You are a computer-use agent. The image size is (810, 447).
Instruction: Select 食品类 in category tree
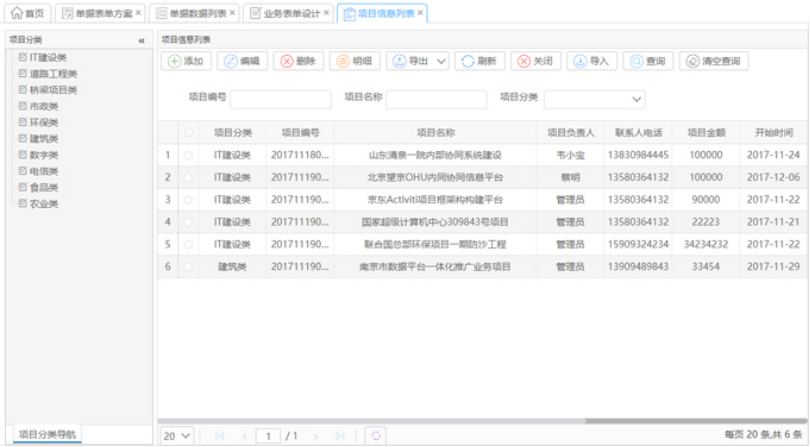[43, 187]
